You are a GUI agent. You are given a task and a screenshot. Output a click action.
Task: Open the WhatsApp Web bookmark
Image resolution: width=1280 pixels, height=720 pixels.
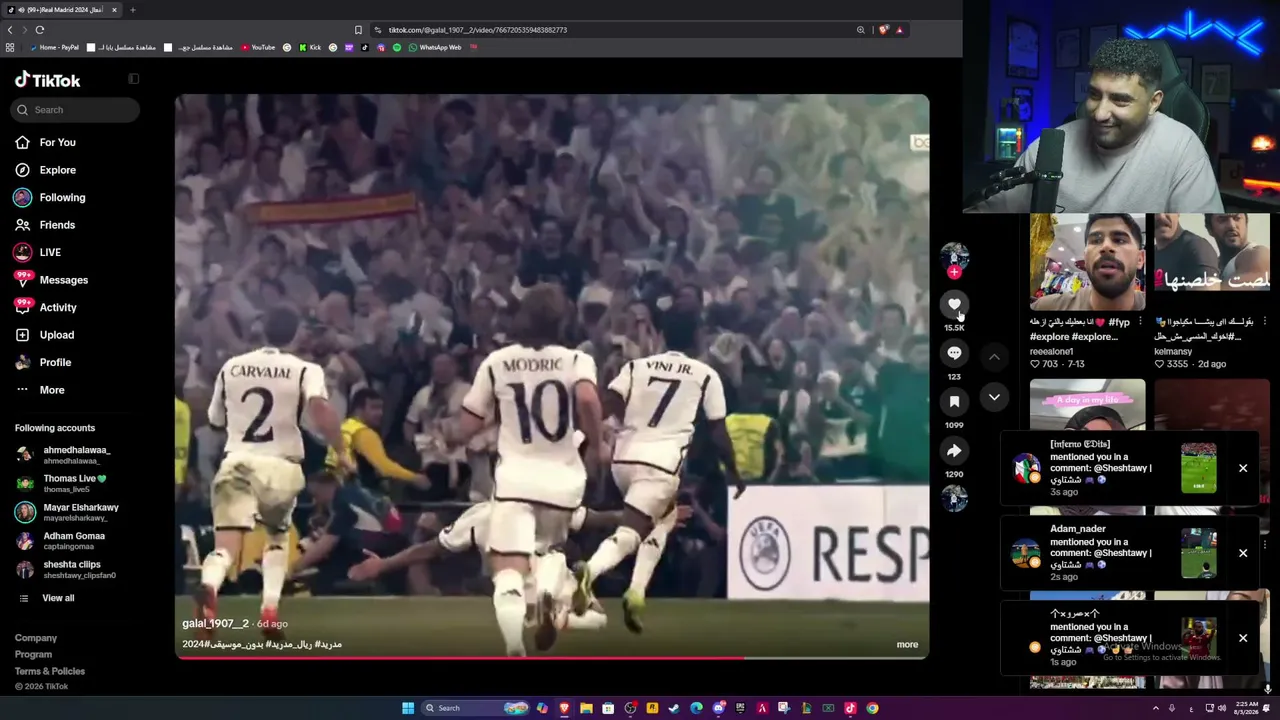[x=435, y=47]
